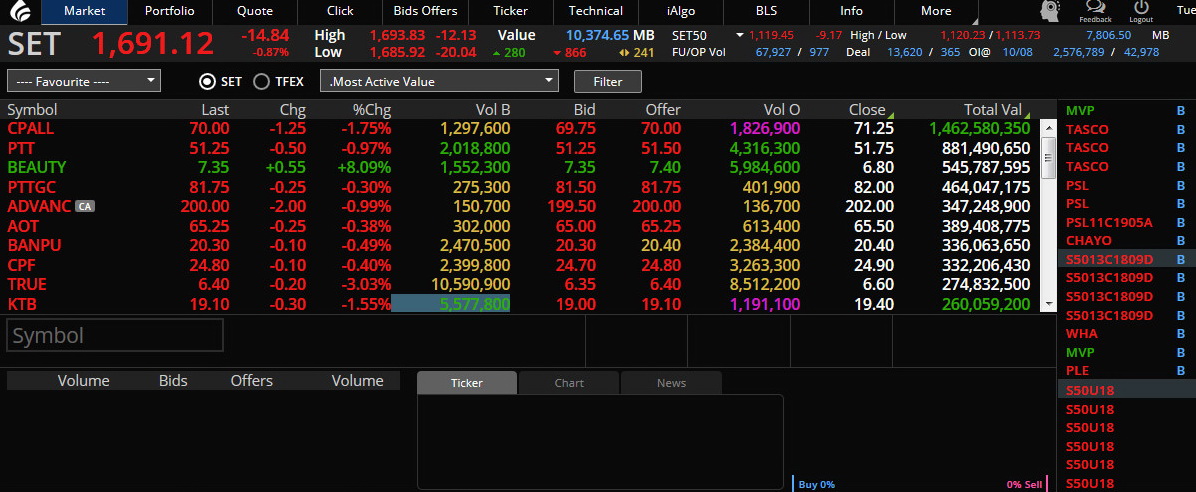Open the Market menu tab
Screen dimensions: 1196x492
[x=84, y=11]
